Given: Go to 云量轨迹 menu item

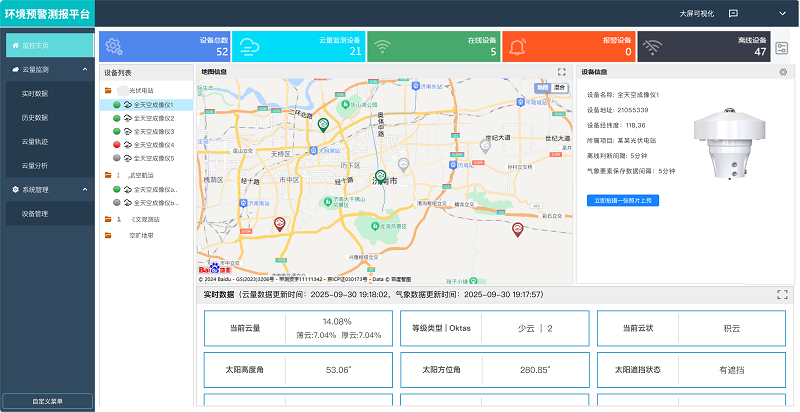Looking at the screenshot, I should coord(35,141).
